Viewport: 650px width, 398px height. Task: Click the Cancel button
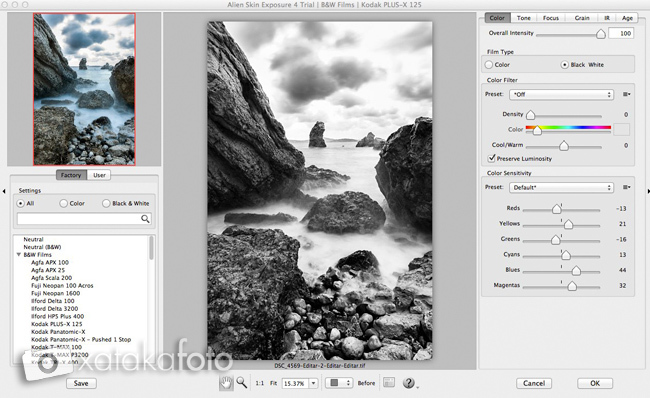534,383
